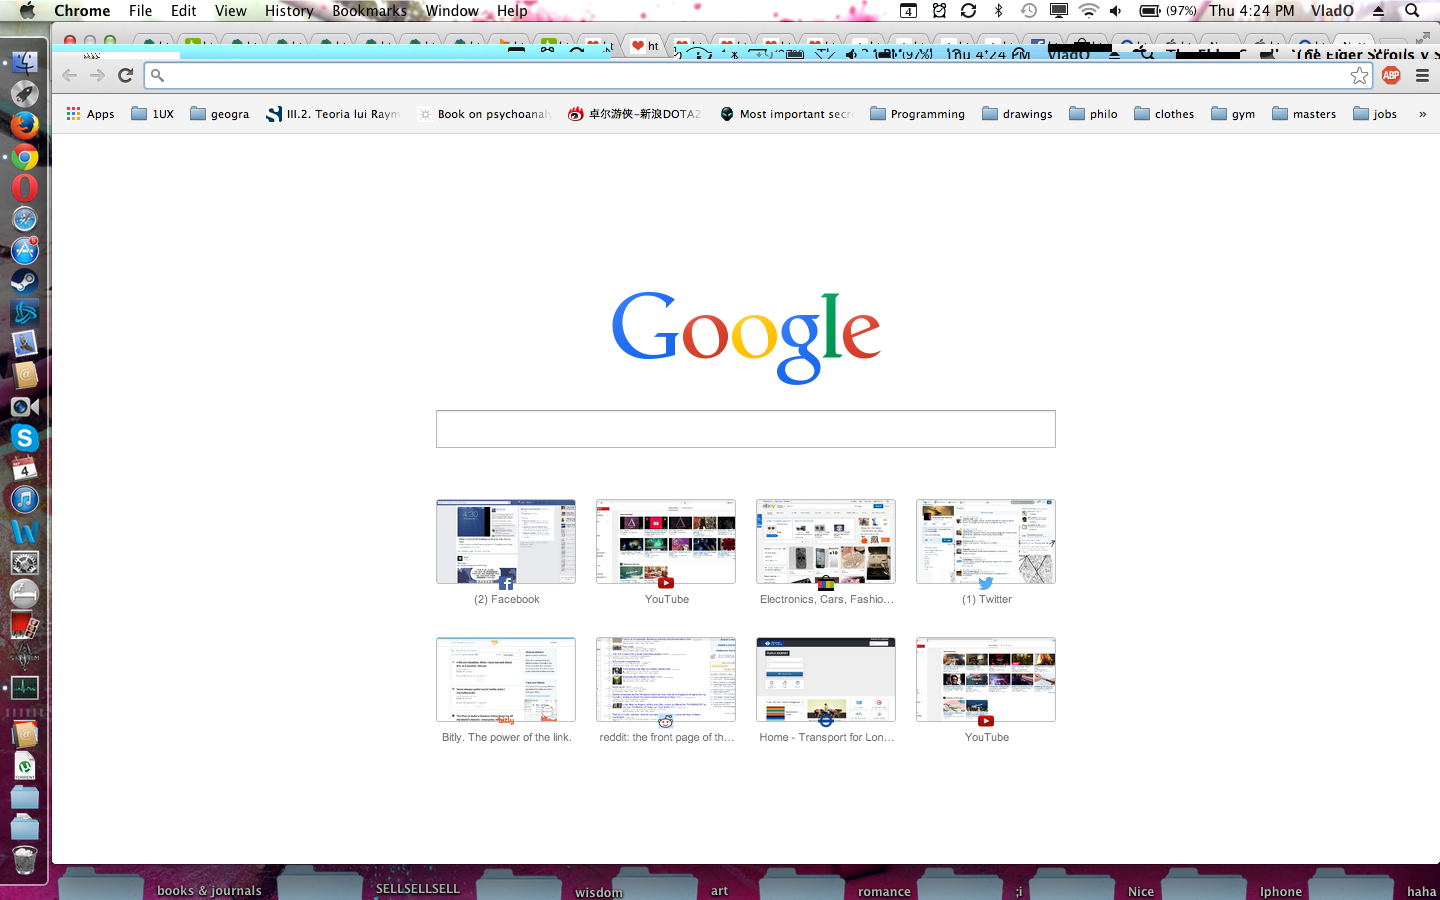Open the Apple menu

(x=27, y=11)
